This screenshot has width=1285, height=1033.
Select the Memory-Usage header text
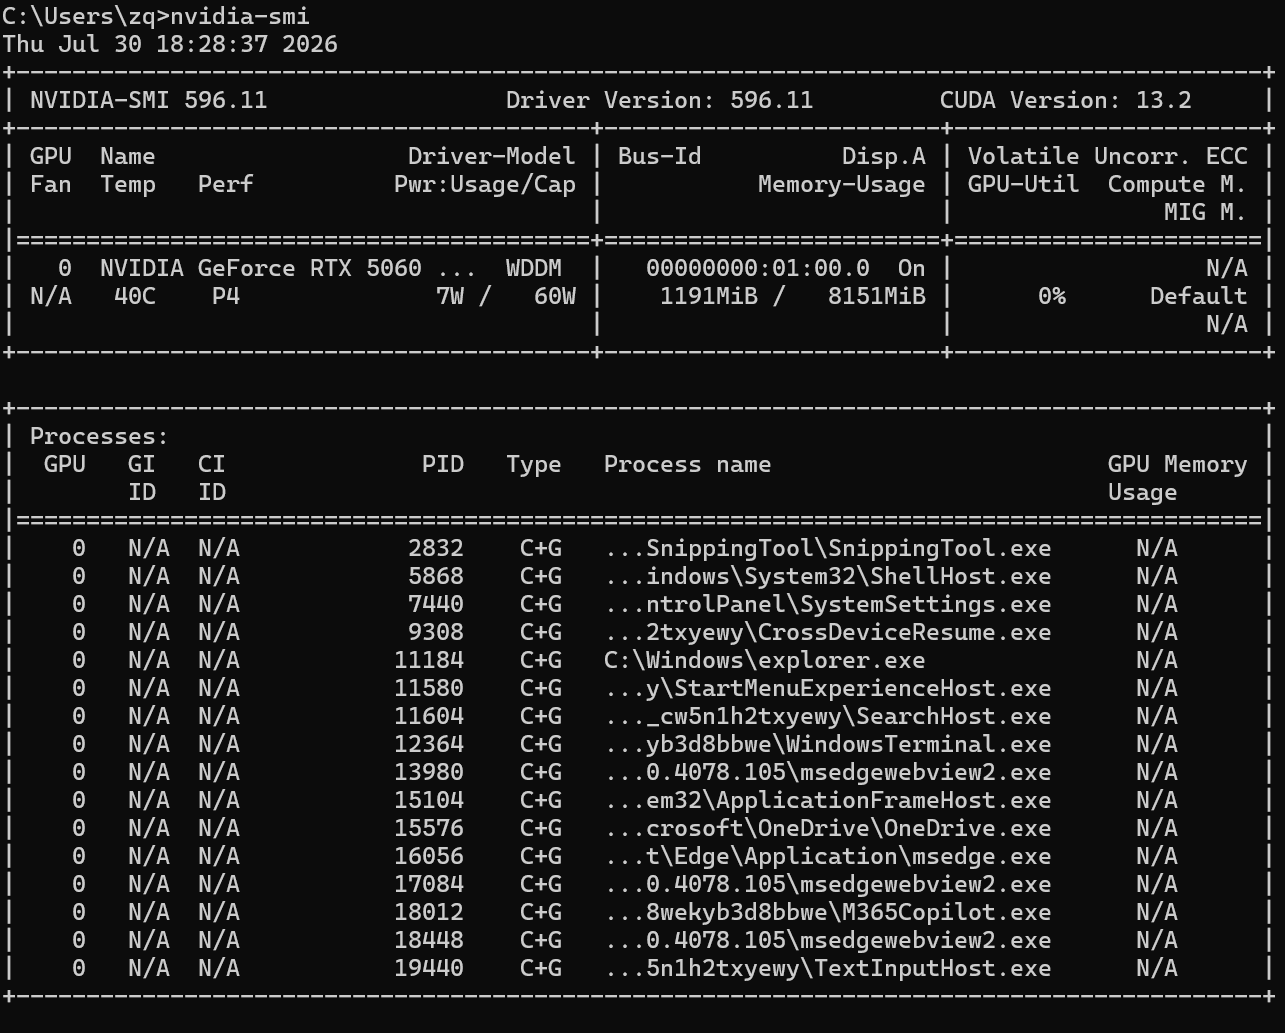tap(842, 184)
